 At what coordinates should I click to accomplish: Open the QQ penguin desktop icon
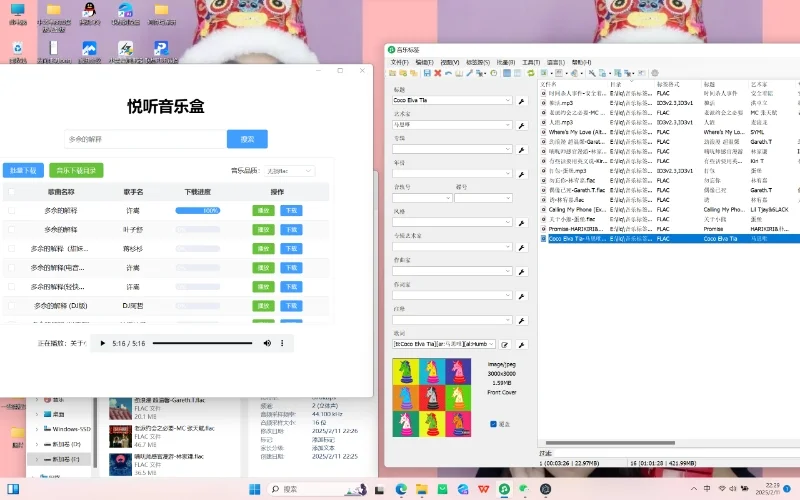point(90,13)
